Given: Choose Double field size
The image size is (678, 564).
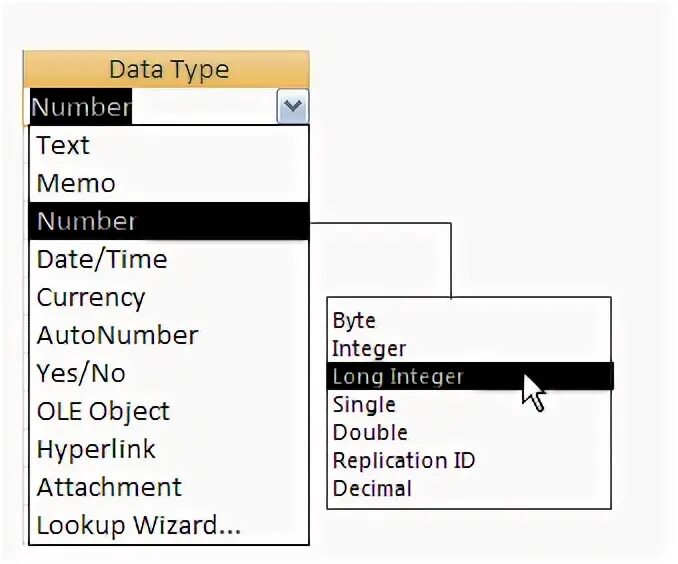Looking at the screenshot, I should pos(469,433).
